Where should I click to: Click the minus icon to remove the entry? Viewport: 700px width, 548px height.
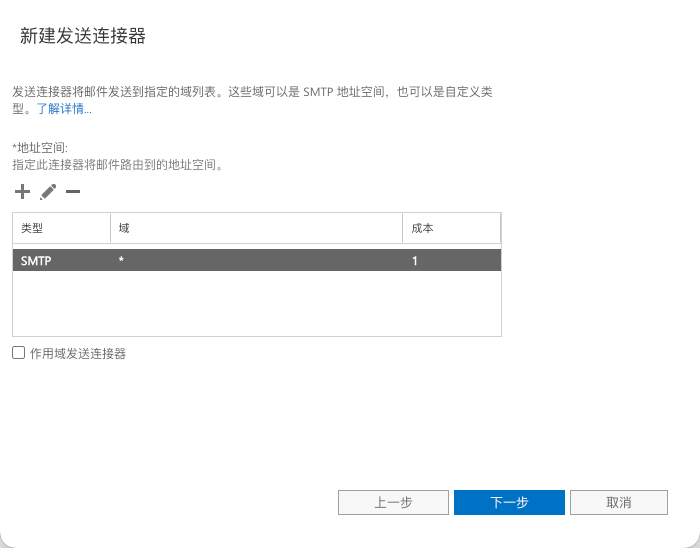[73, 191]
